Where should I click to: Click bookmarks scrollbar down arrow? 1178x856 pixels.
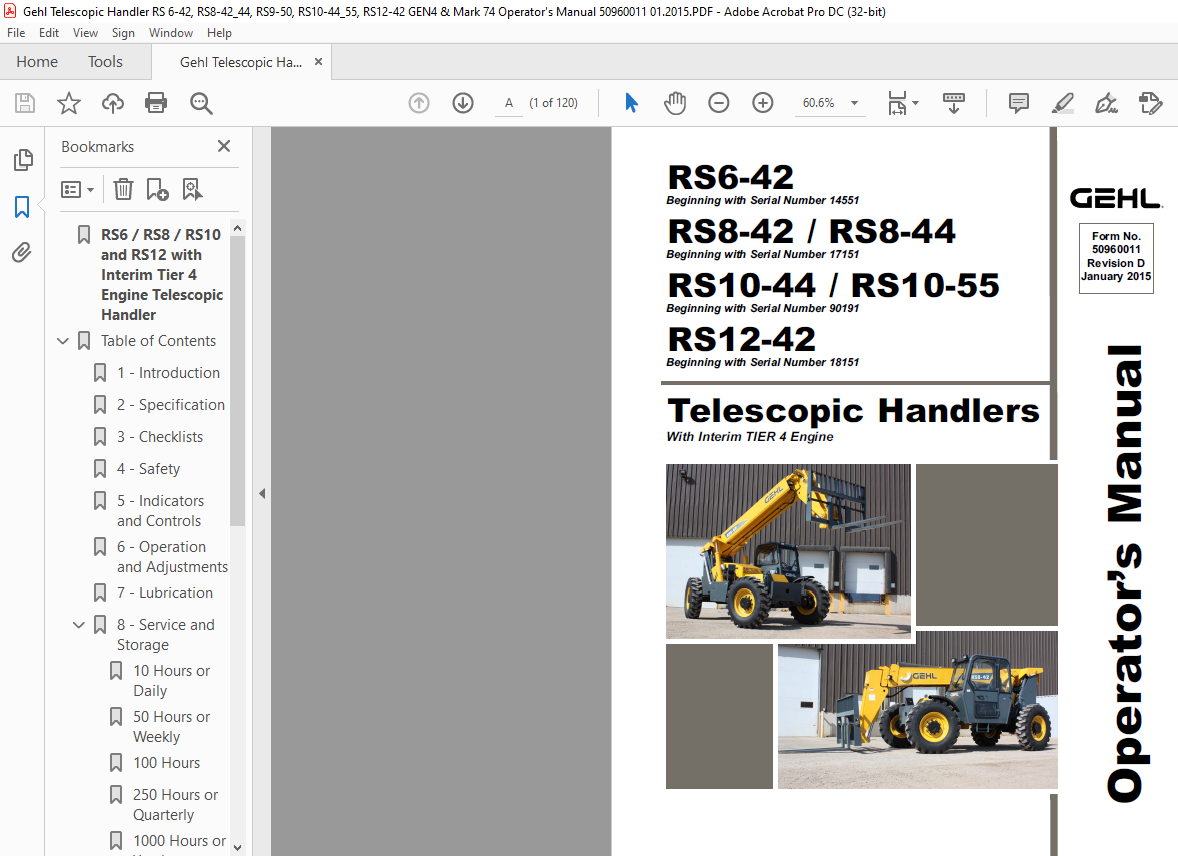[237, 847]
